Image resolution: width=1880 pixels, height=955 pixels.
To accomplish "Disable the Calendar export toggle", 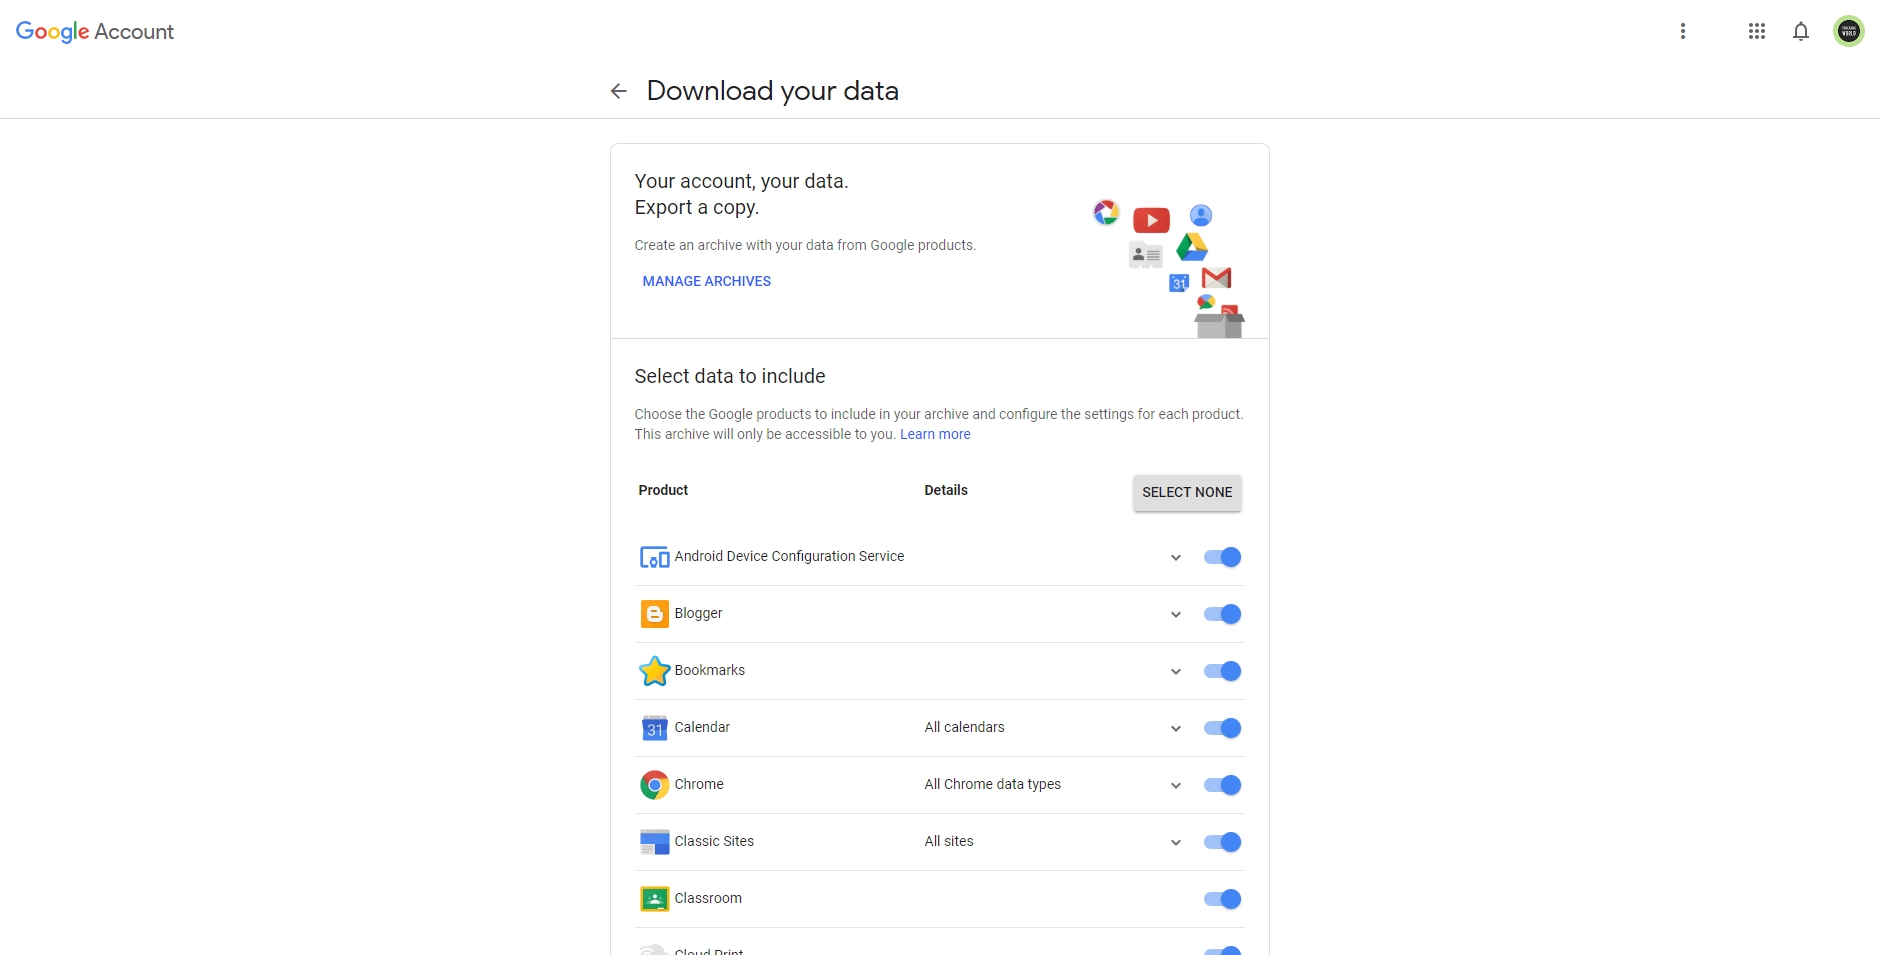I will 1223,728.
